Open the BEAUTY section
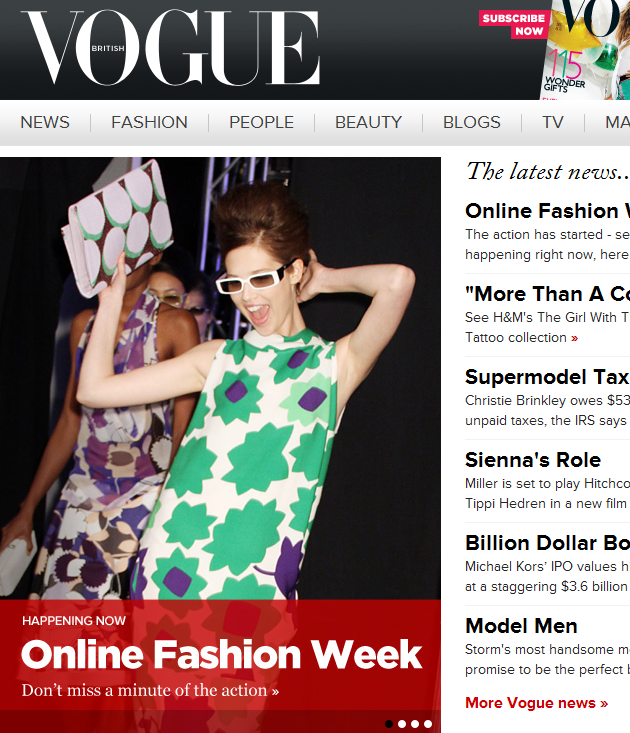This screenshot has width=630, height=733. coord(368,122)
